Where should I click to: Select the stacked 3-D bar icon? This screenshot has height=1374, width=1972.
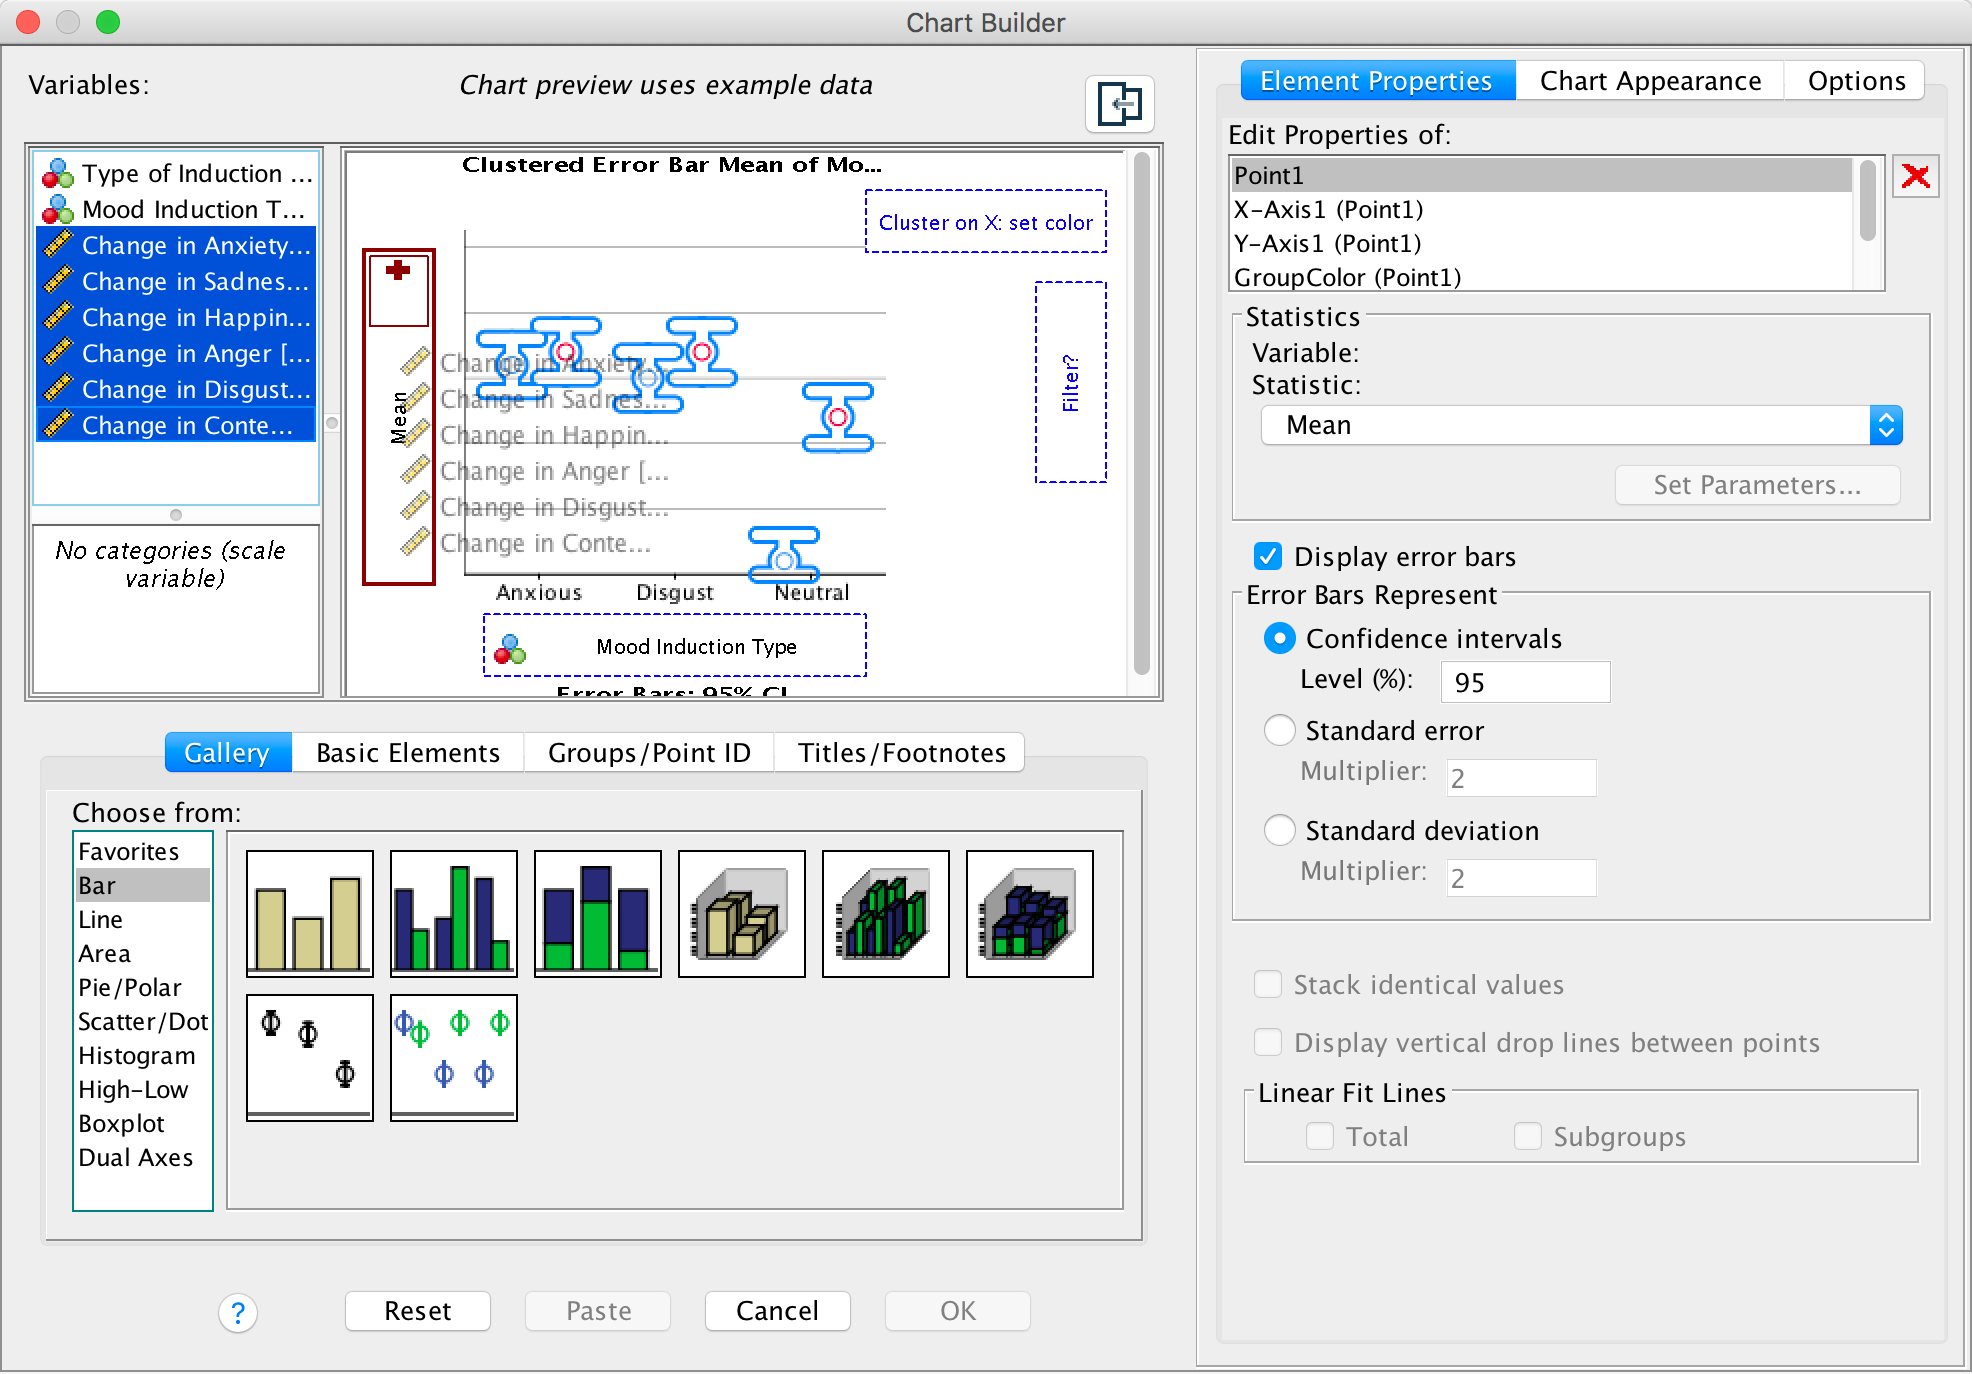[x=1029, y=913]
